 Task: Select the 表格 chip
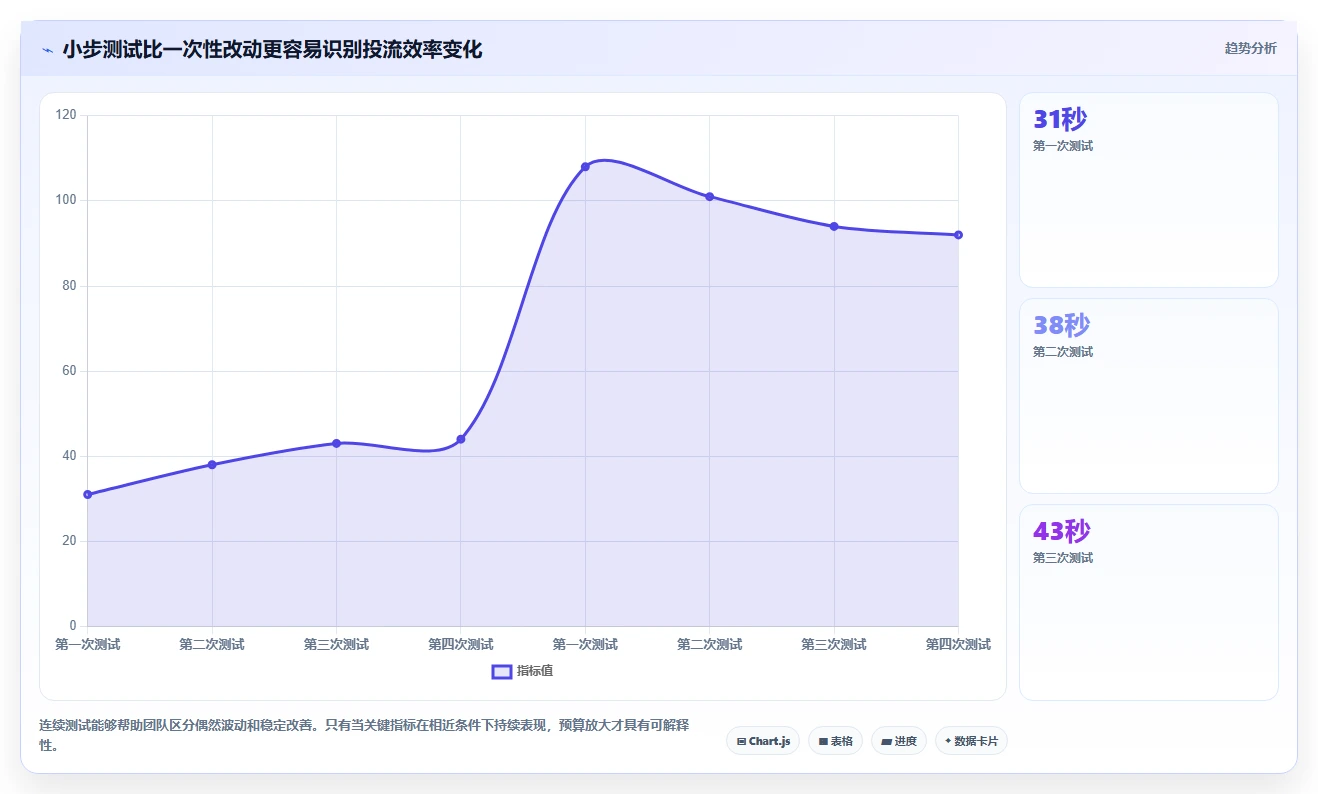(x=835, y=741)
